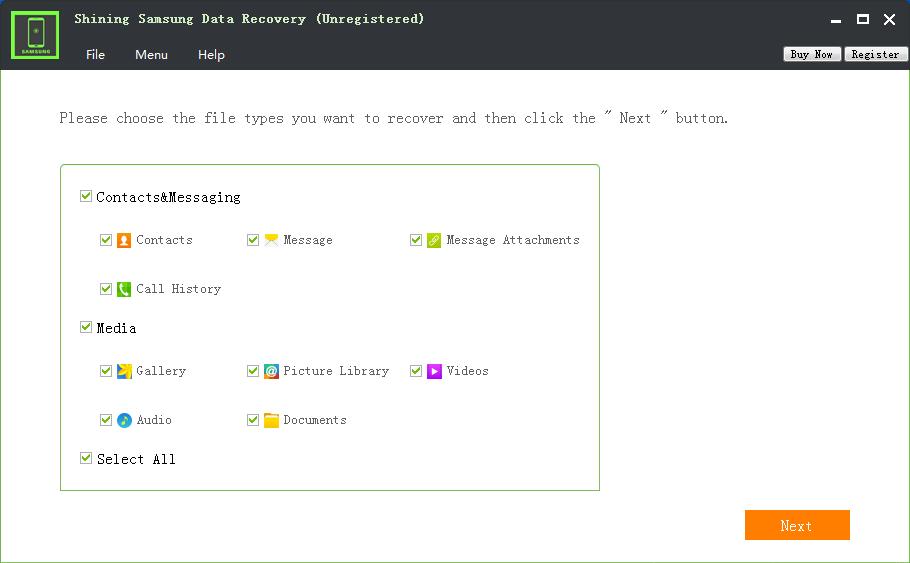
Task: Click the orange Contacts icon
Action: click(x=124, y=240)
